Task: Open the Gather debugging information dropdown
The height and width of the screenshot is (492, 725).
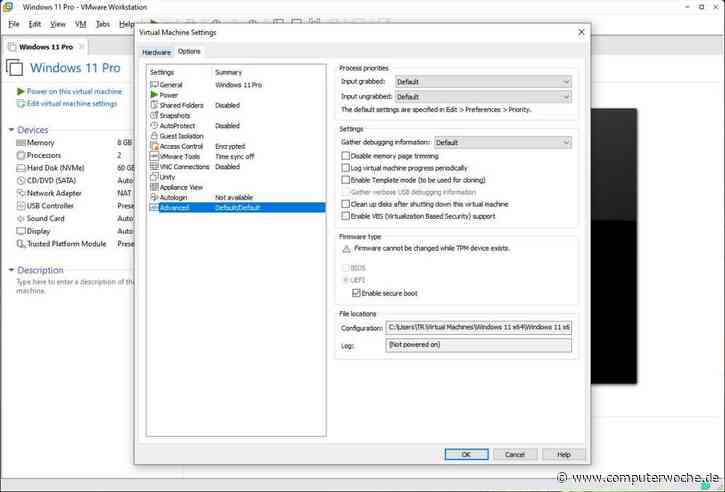Action: tap(503, 142)
